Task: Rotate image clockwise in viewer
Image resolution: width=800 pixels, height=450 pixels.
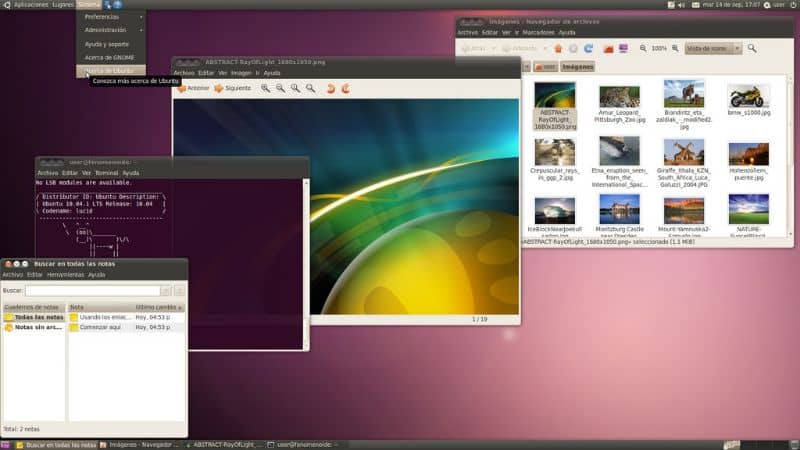Action: click(345, 88)
